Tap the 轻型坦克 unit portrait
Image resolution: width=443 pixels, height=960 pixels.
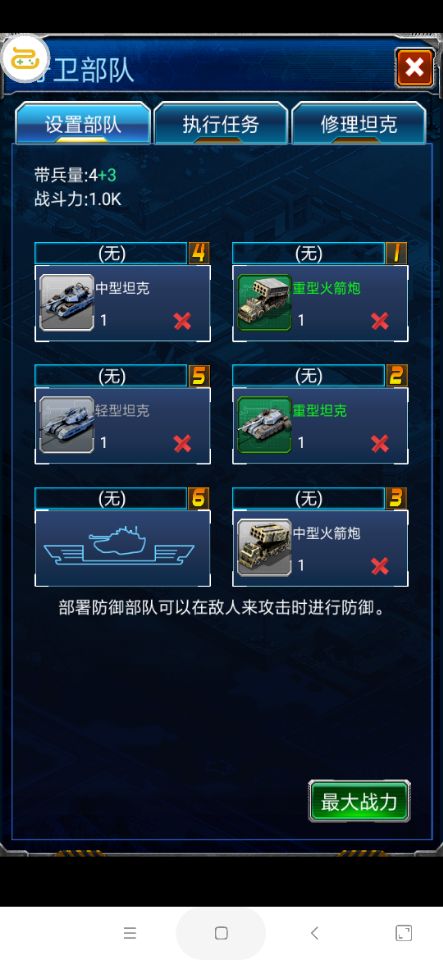67,425
